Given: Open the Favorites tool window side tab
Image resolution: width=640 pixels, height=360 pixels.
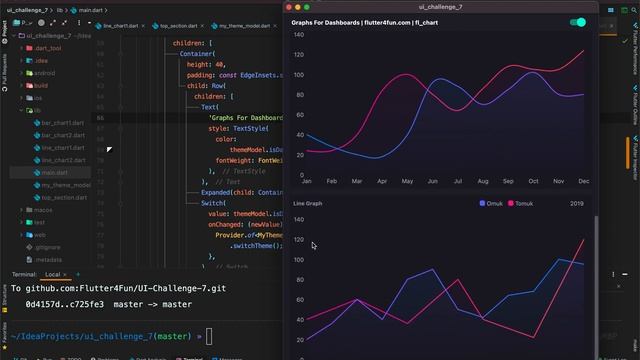Looking at the screenshot, I should tap(4, 336).
